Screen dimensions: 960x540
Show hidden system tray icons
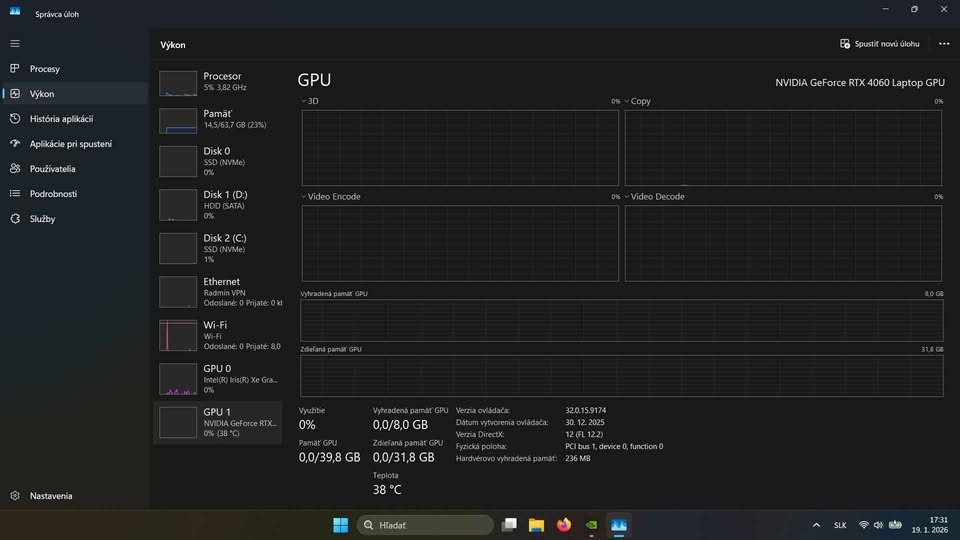(816, 525)
